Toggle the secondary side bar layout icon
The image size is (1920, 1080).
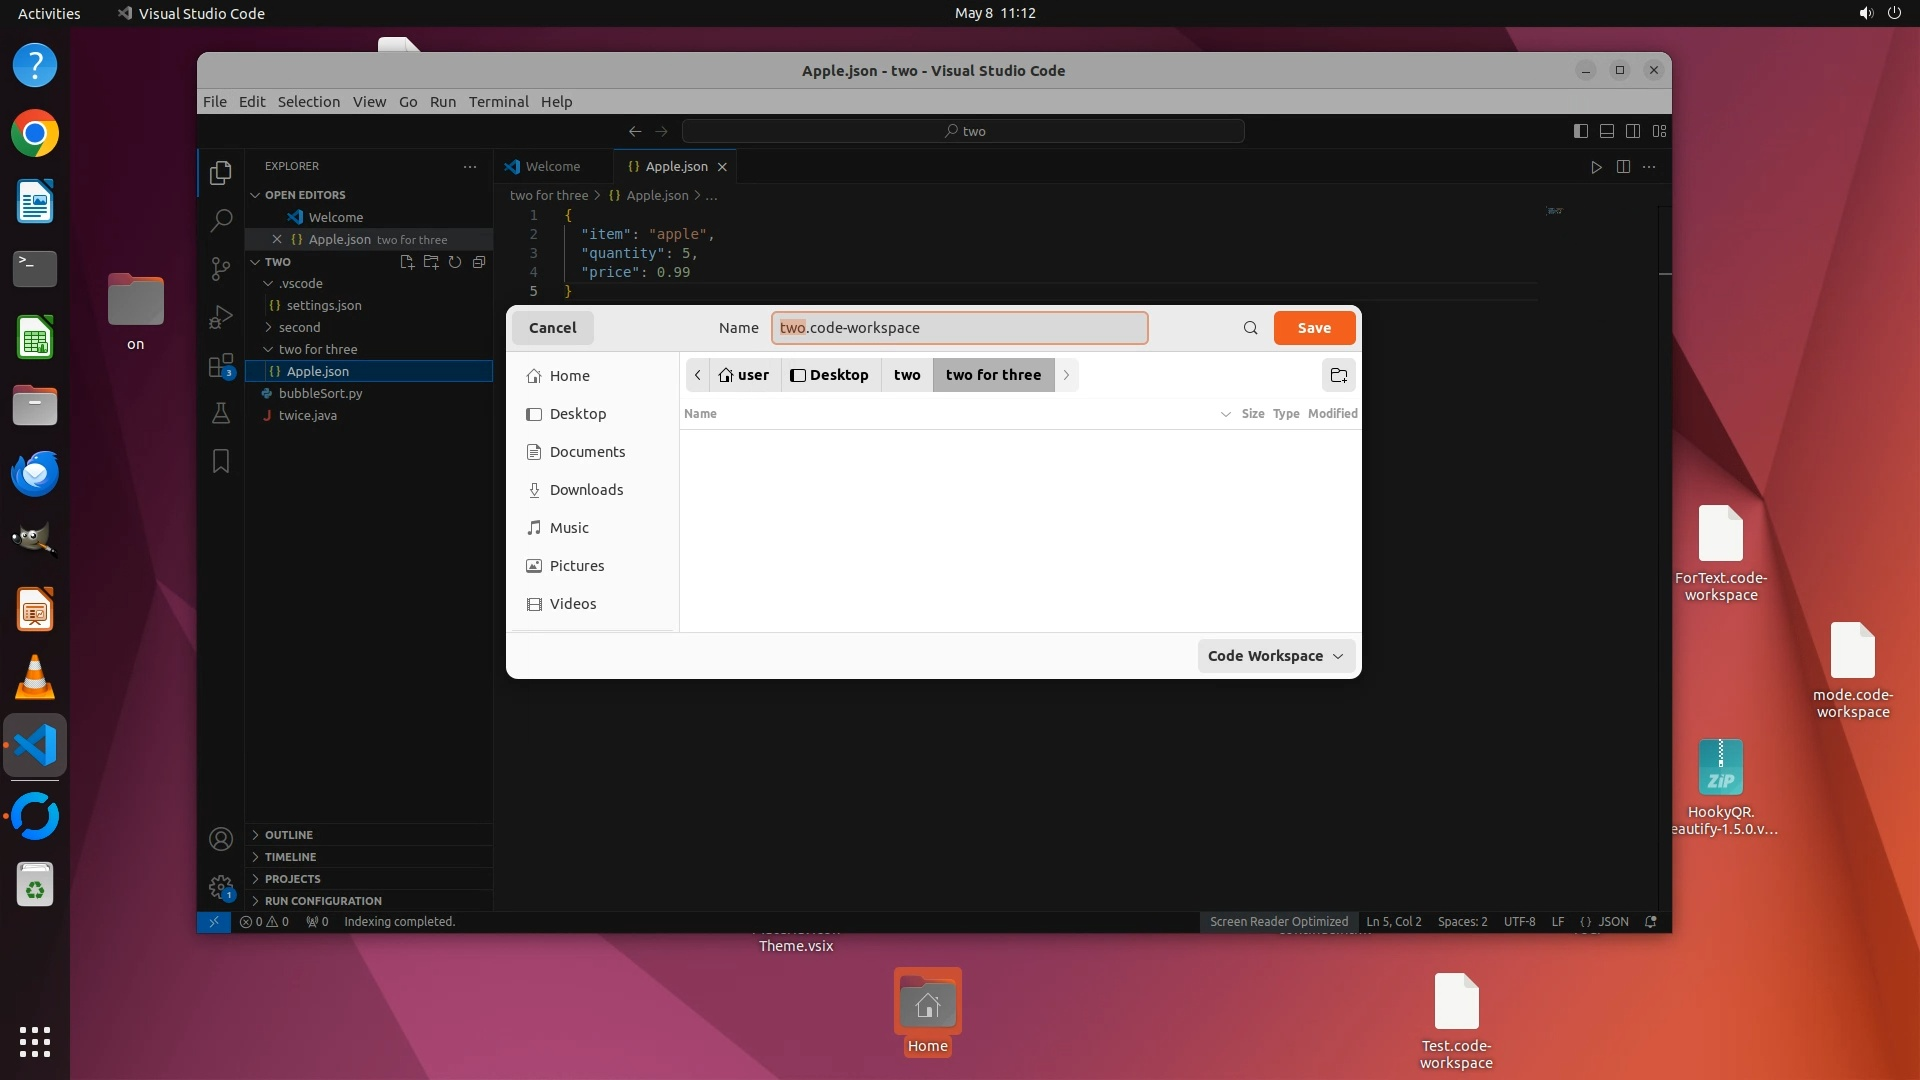click(x=1633, y=131)
